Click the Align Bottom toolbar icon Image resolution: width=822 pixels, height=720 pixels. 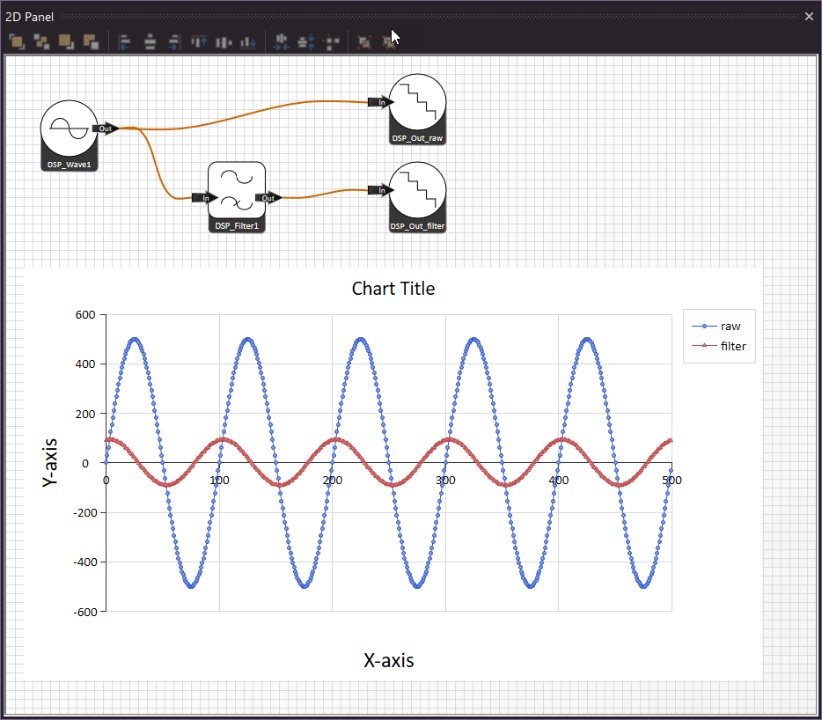click(247, 42)
